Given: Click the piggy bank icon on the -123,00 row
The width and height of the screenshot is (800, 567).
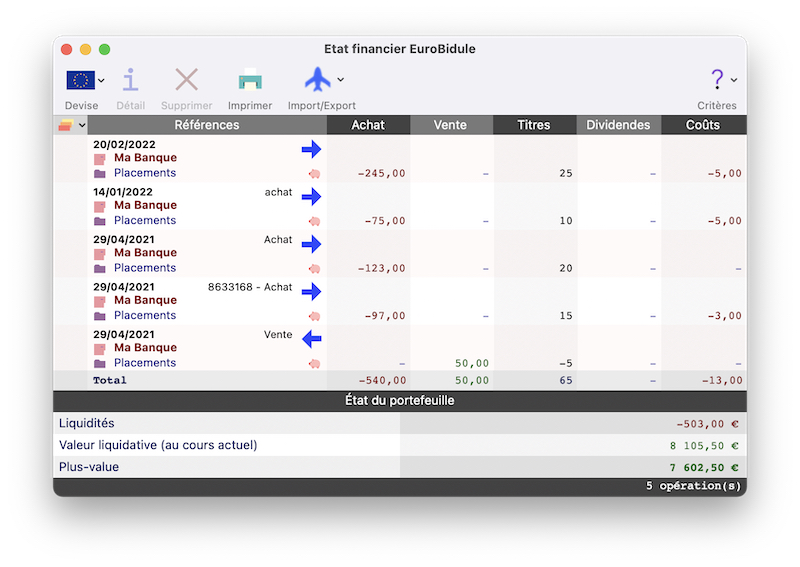Looking at the screenshot, I should [314, 269].
